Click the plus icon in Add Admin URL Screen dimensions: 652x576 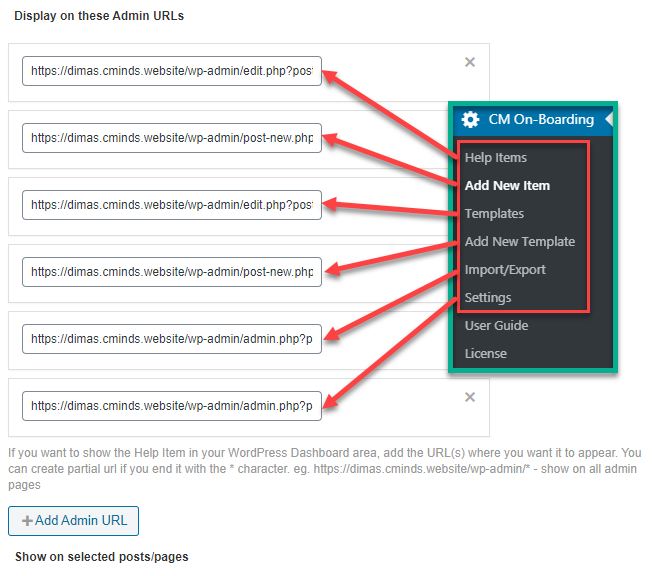click(x=27, y=521)
